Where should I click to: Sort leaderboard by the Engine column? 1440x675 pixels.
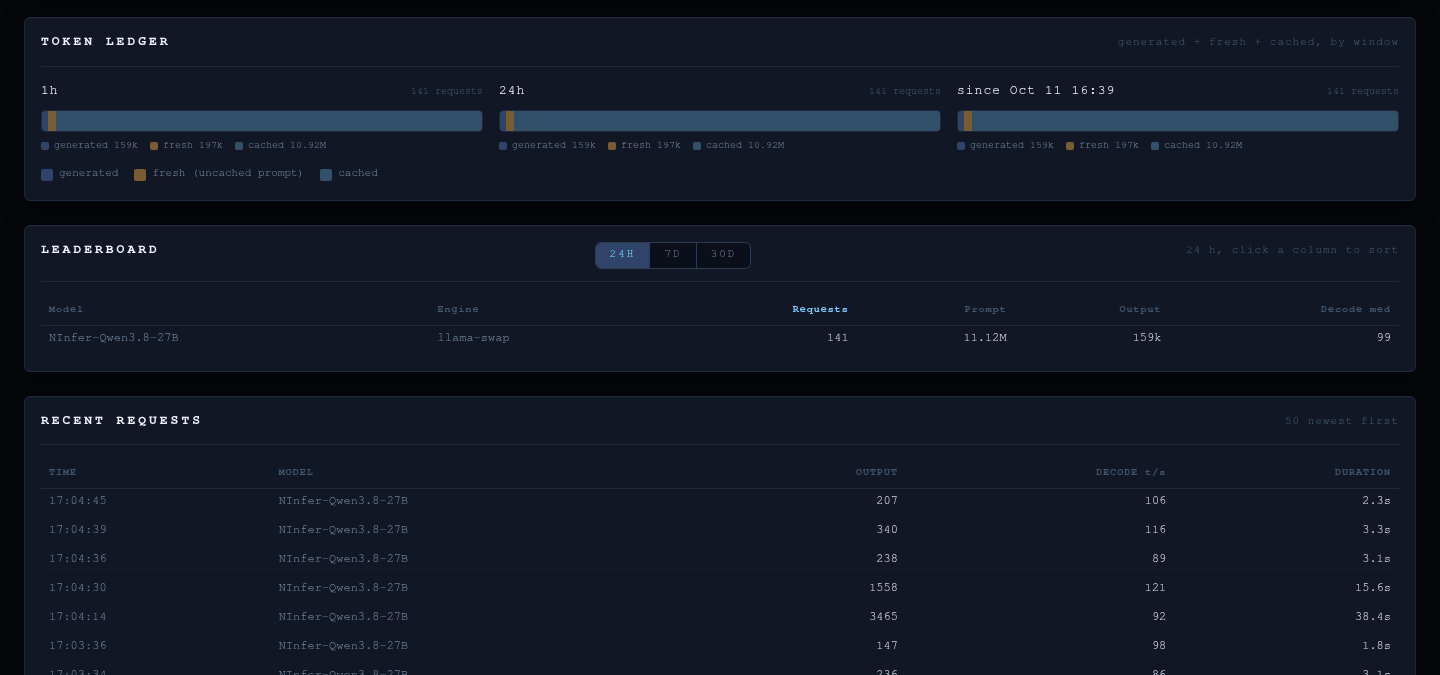458,309
